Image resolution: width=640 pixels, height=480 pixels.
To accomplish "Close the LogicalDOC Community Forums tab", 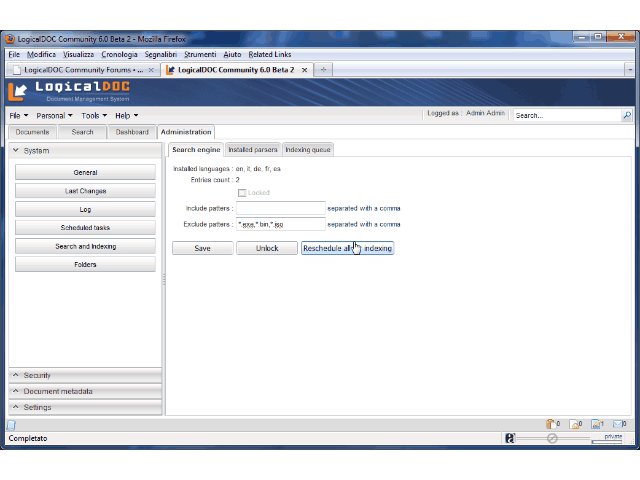I will point(151,70).
